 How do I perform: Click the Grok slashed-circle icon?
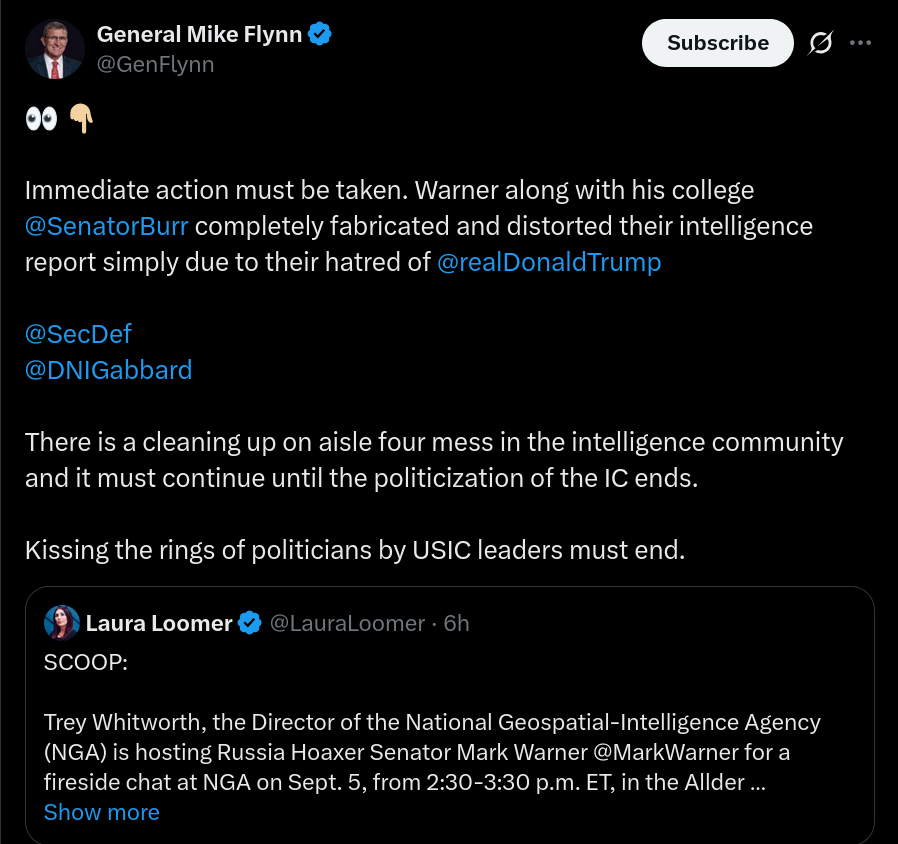point(821,43)
